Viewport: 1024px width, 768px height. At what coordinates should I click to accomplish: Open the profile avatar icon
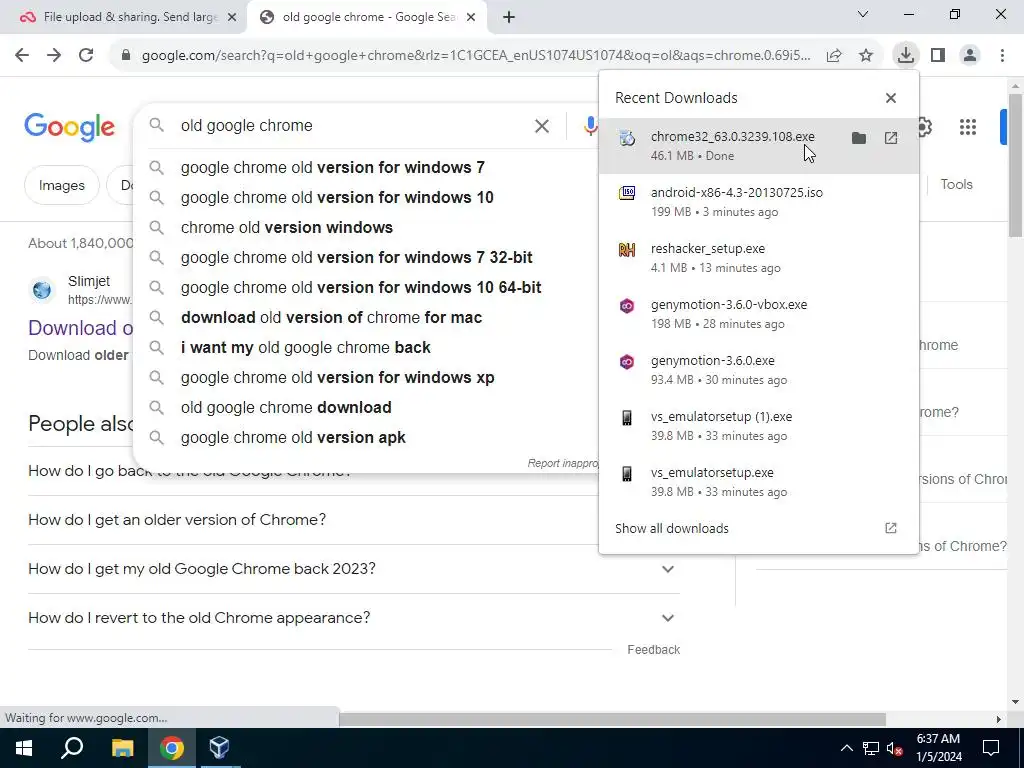pyautogui.click(x=970, y=55)
